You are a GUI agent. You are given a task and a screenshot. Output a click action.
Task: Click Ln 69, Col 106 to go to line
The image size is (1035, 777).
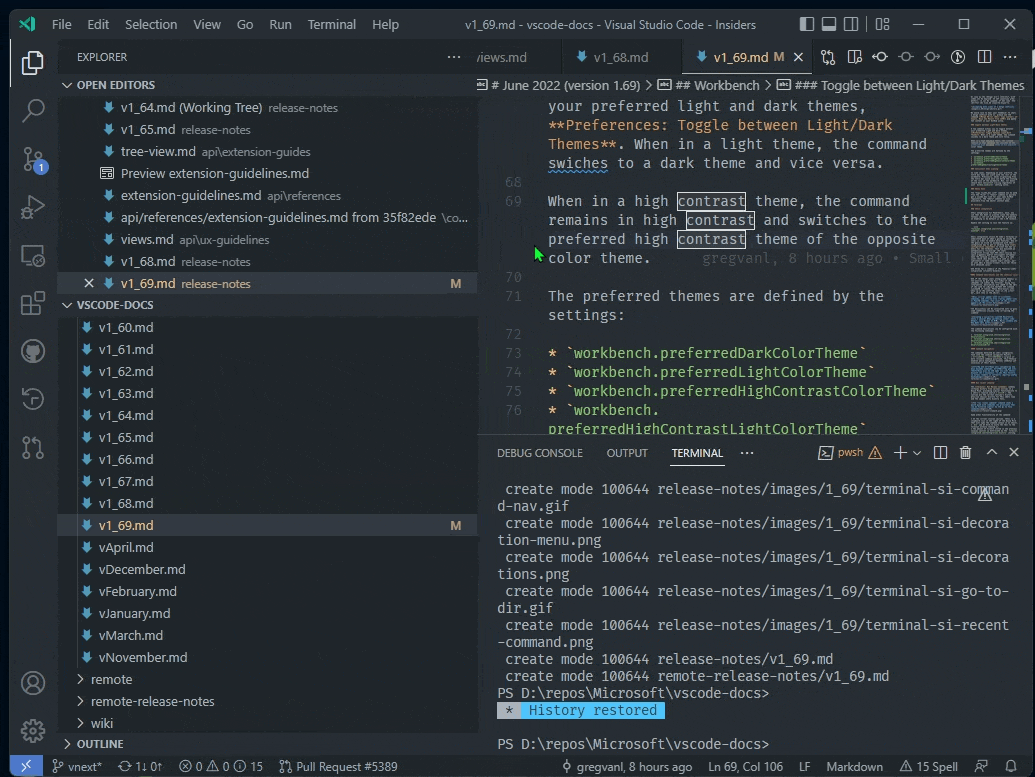(x=745, y=766)
